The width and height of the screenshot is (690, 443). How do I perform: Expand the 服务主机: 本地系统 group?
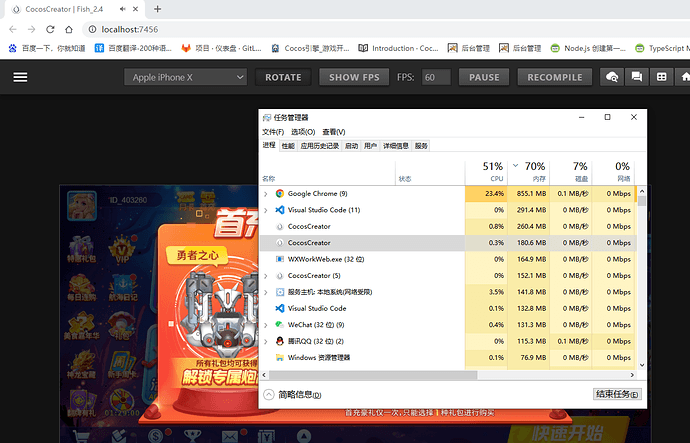[x=265, y=292]
